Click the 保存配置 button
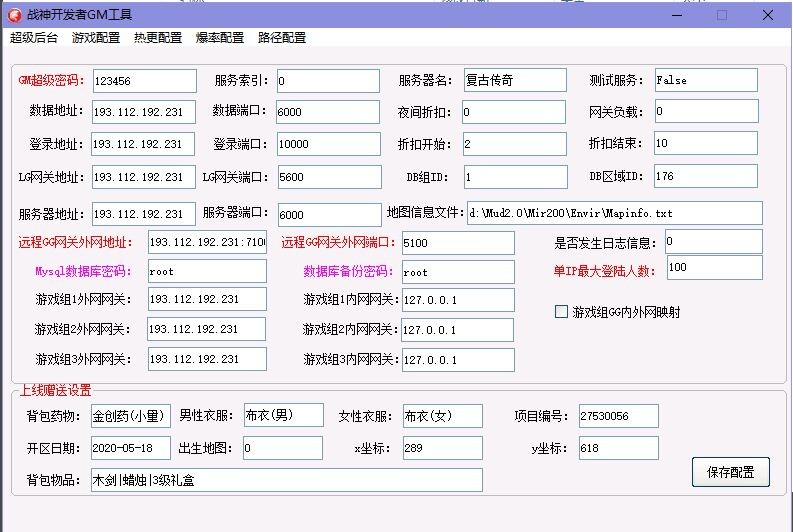The height and width of the screenshot is (532, 793). [x=730, y=471]
